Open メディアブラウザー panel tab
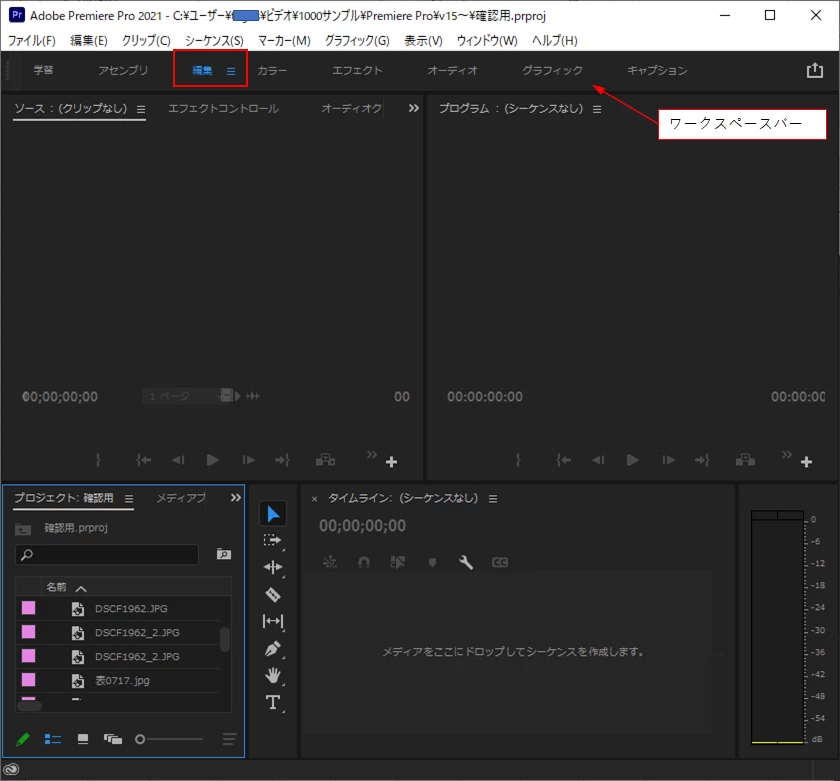Image resolution: width=840 pixels, height=781 pixels. (181, 498)
